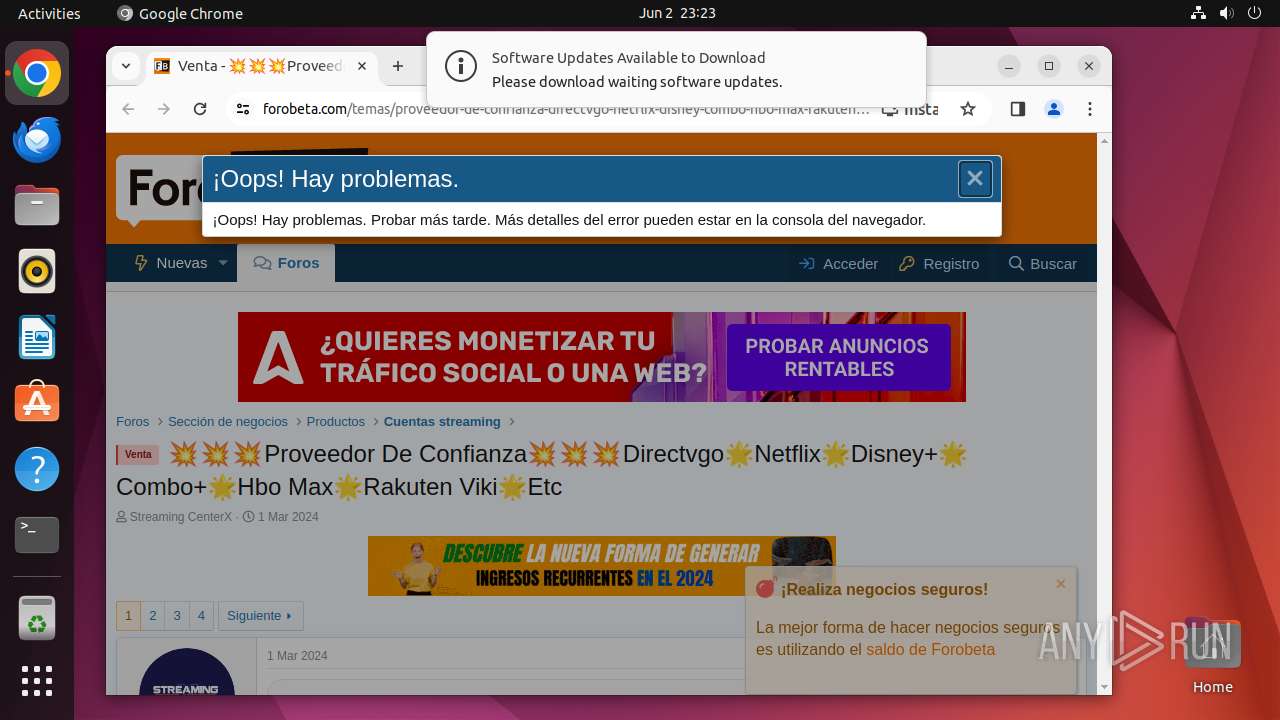Go to page 4 of thread
This screenshot has height=720, width=1280.
[x=201, y=616]
